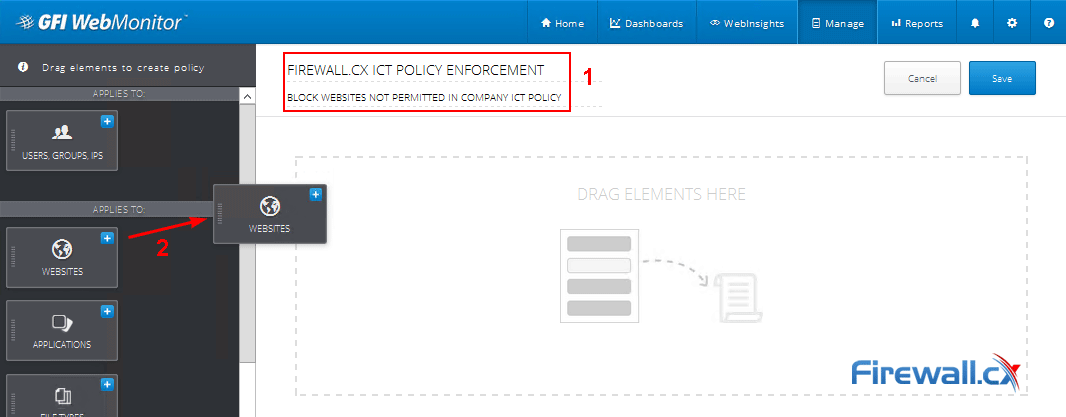This screenshot has height=417, width=1066.
Task: Click the info icon beside Drag elements
Action: (x=23, y=67)
